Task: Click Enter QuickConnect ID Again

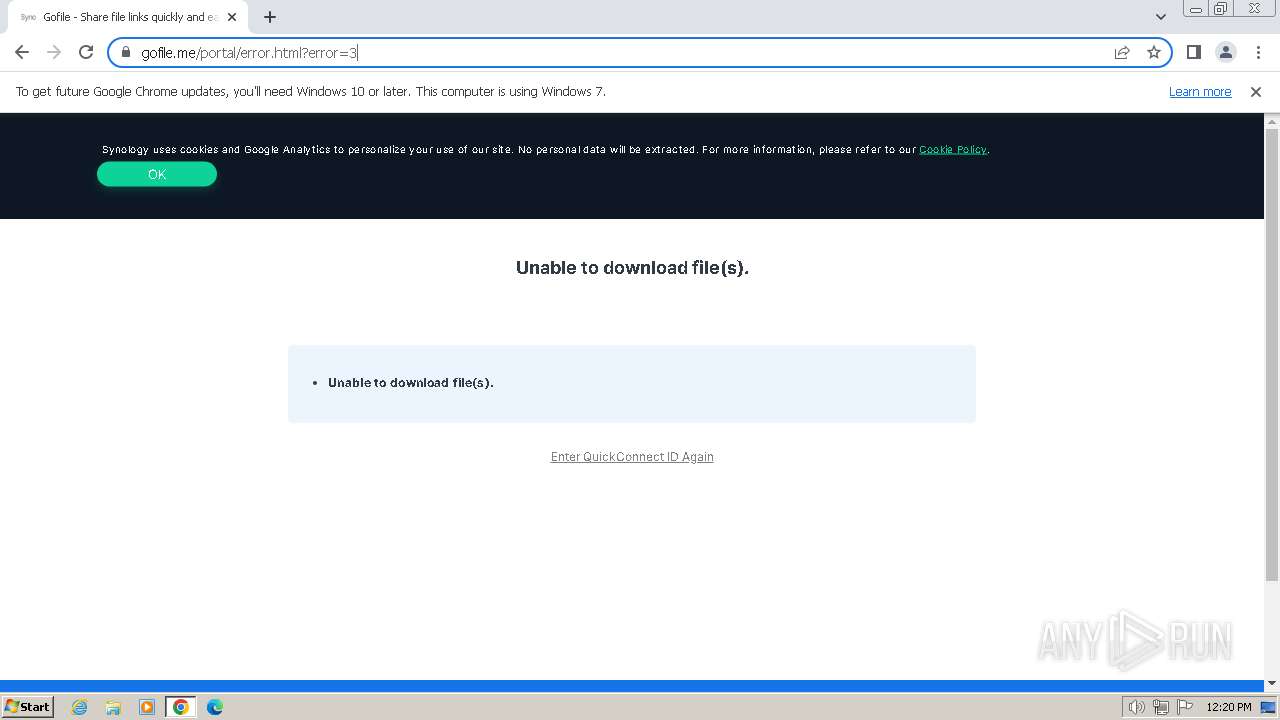Action: coord(632,456)
